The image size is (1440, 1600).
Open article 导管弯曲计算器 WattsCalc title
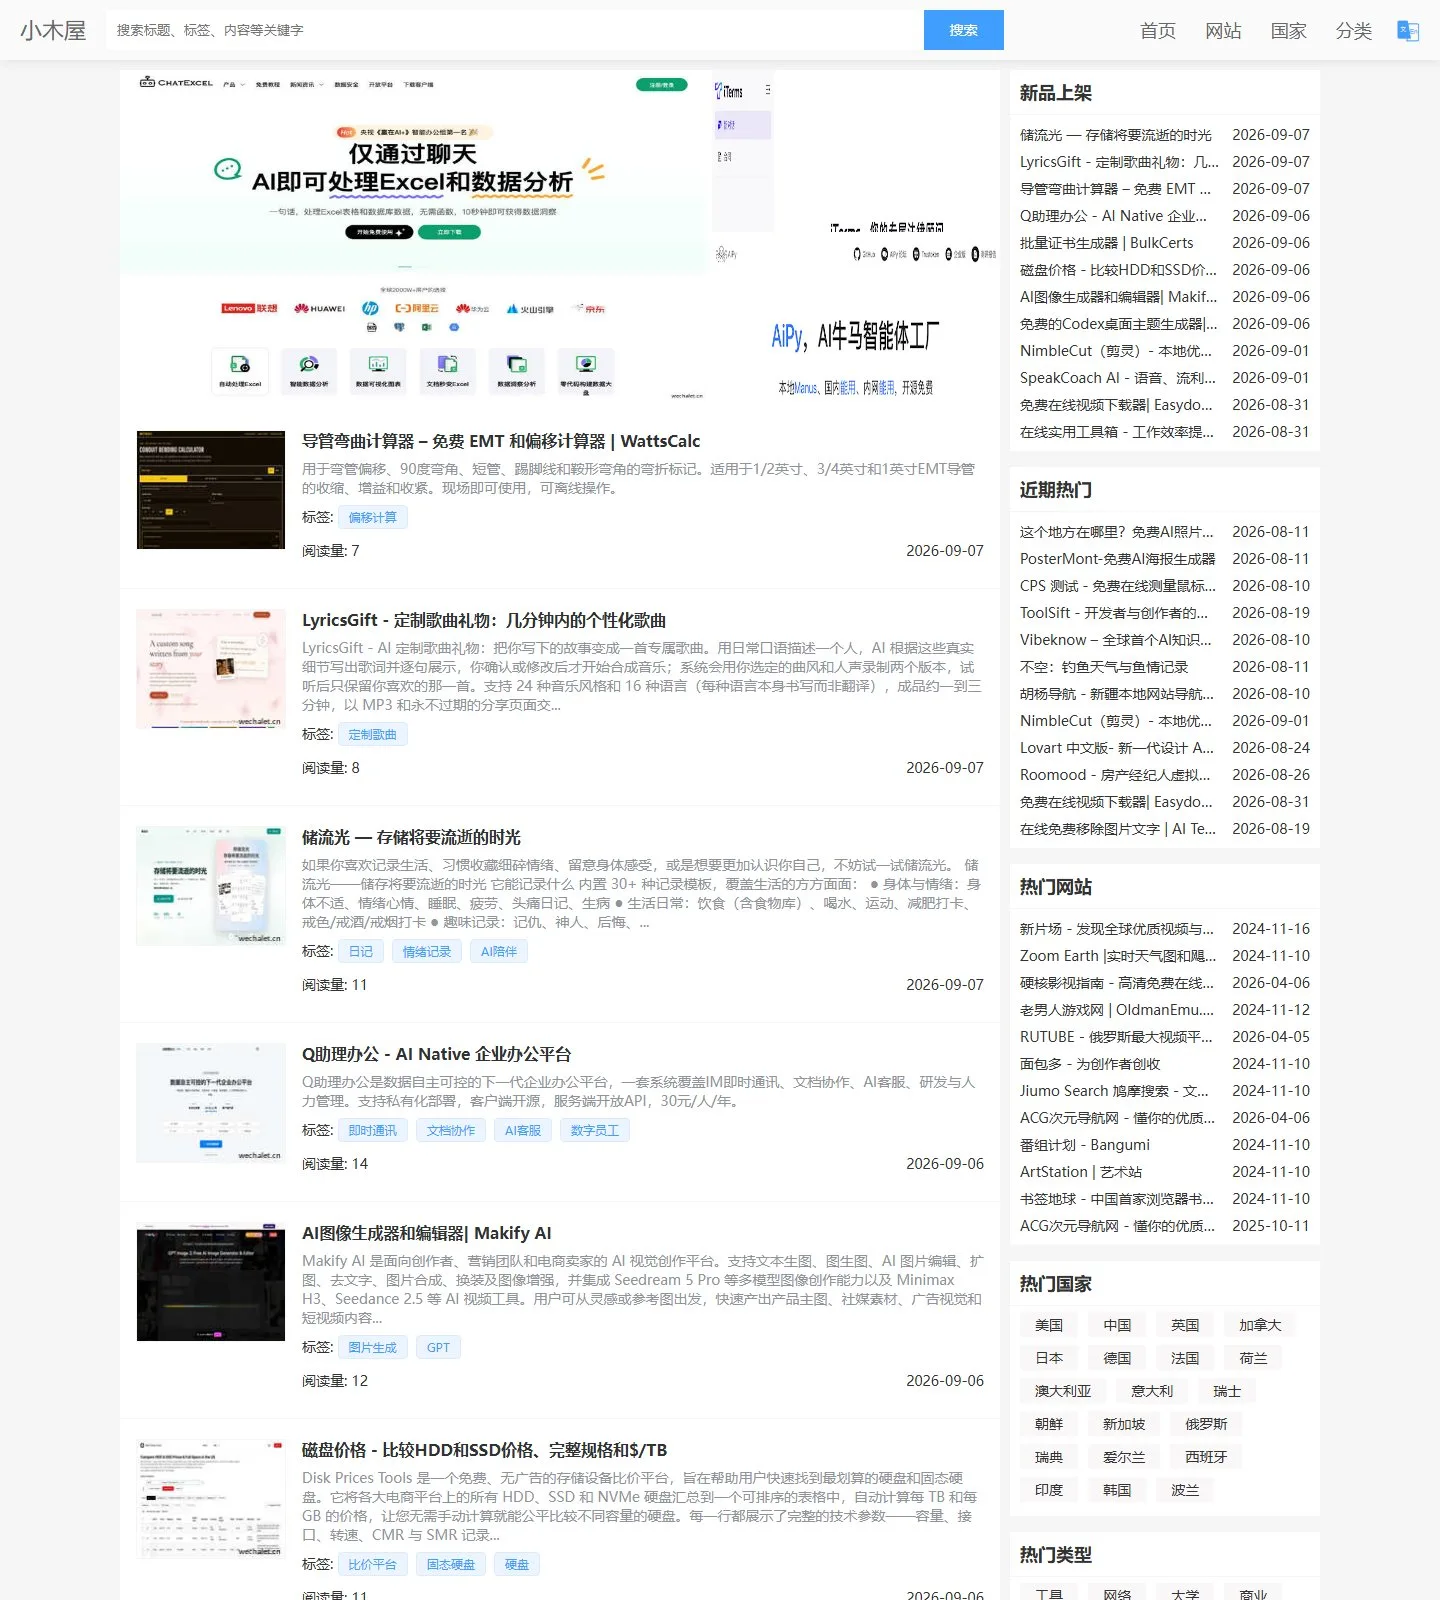pyautogui.click(x=501, y=441)
